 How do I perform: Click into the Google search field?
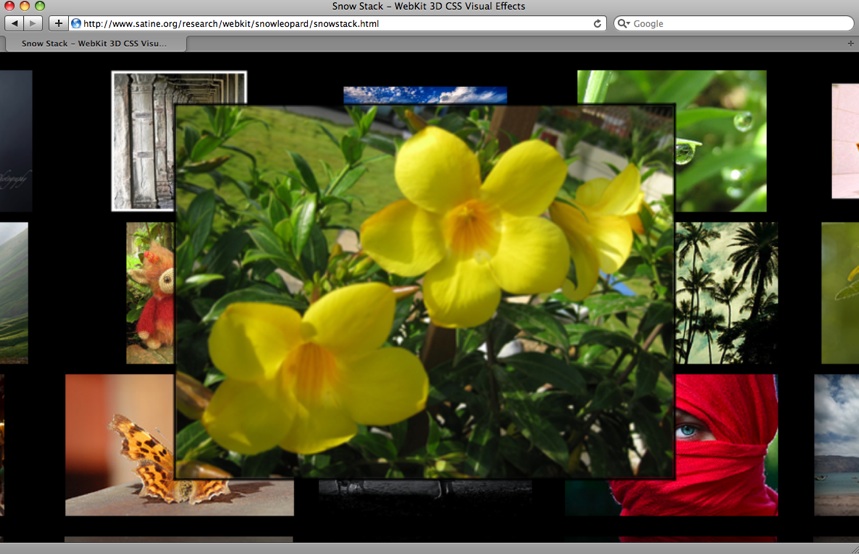tap(734, 24)
